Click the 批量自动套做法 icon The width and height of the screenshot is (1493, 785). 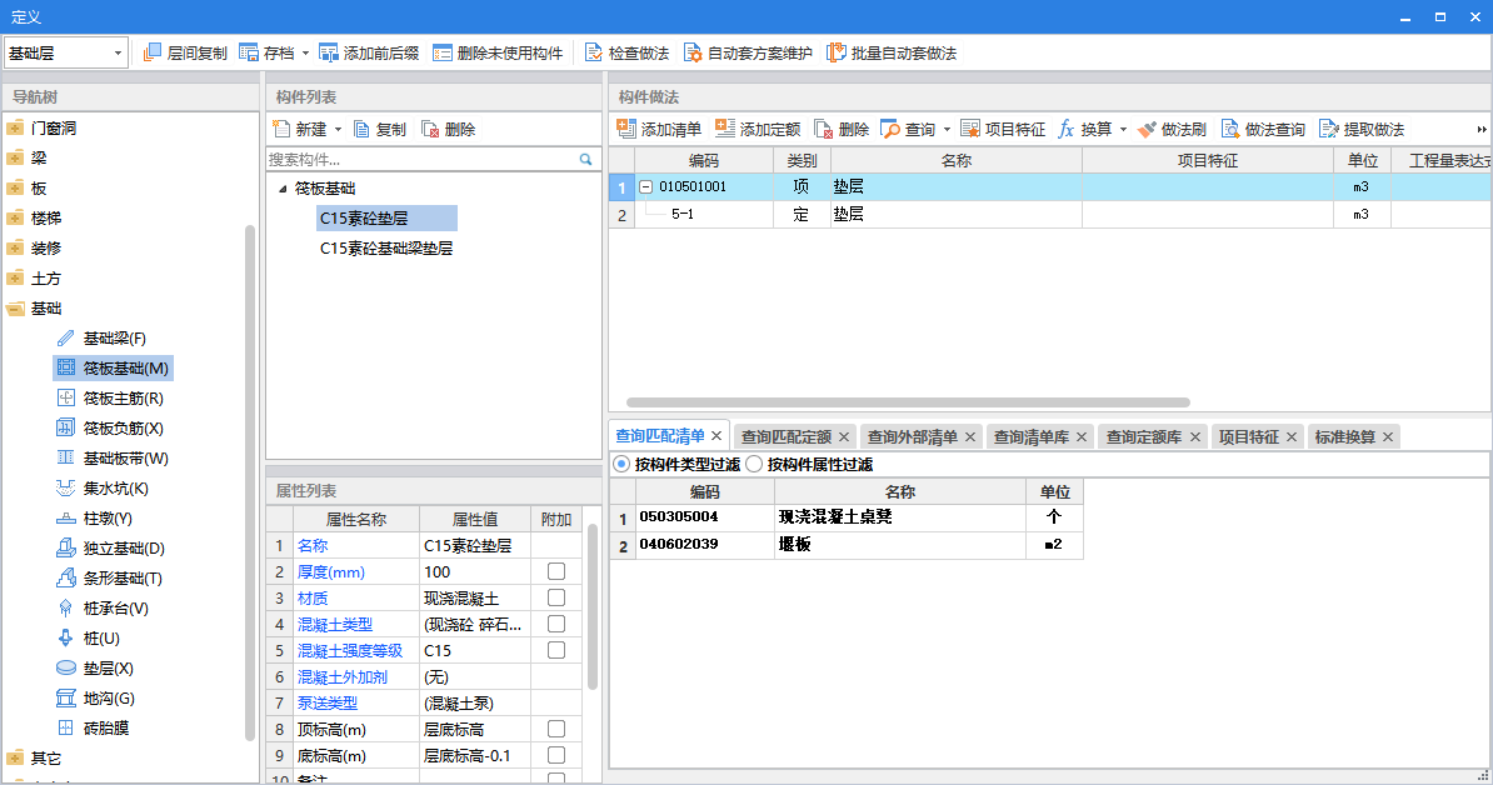tap(836, 53)
